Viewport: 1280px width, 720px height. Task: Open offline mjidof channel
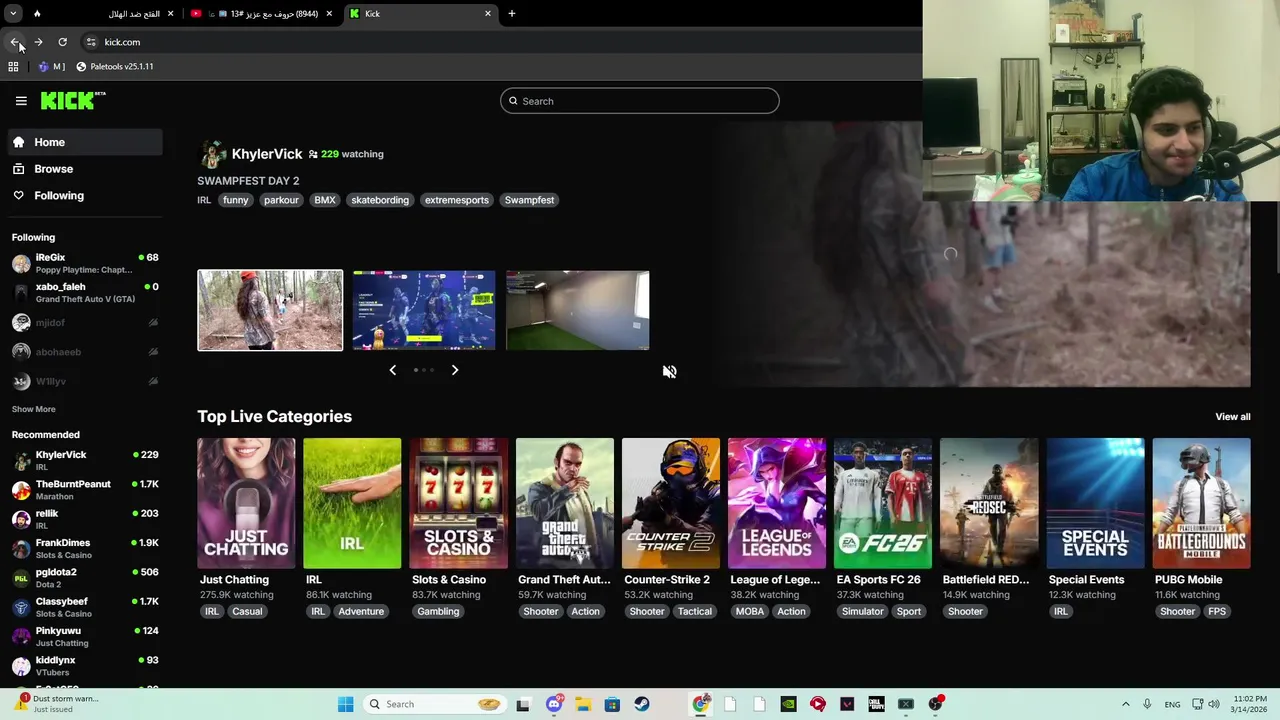86,322
